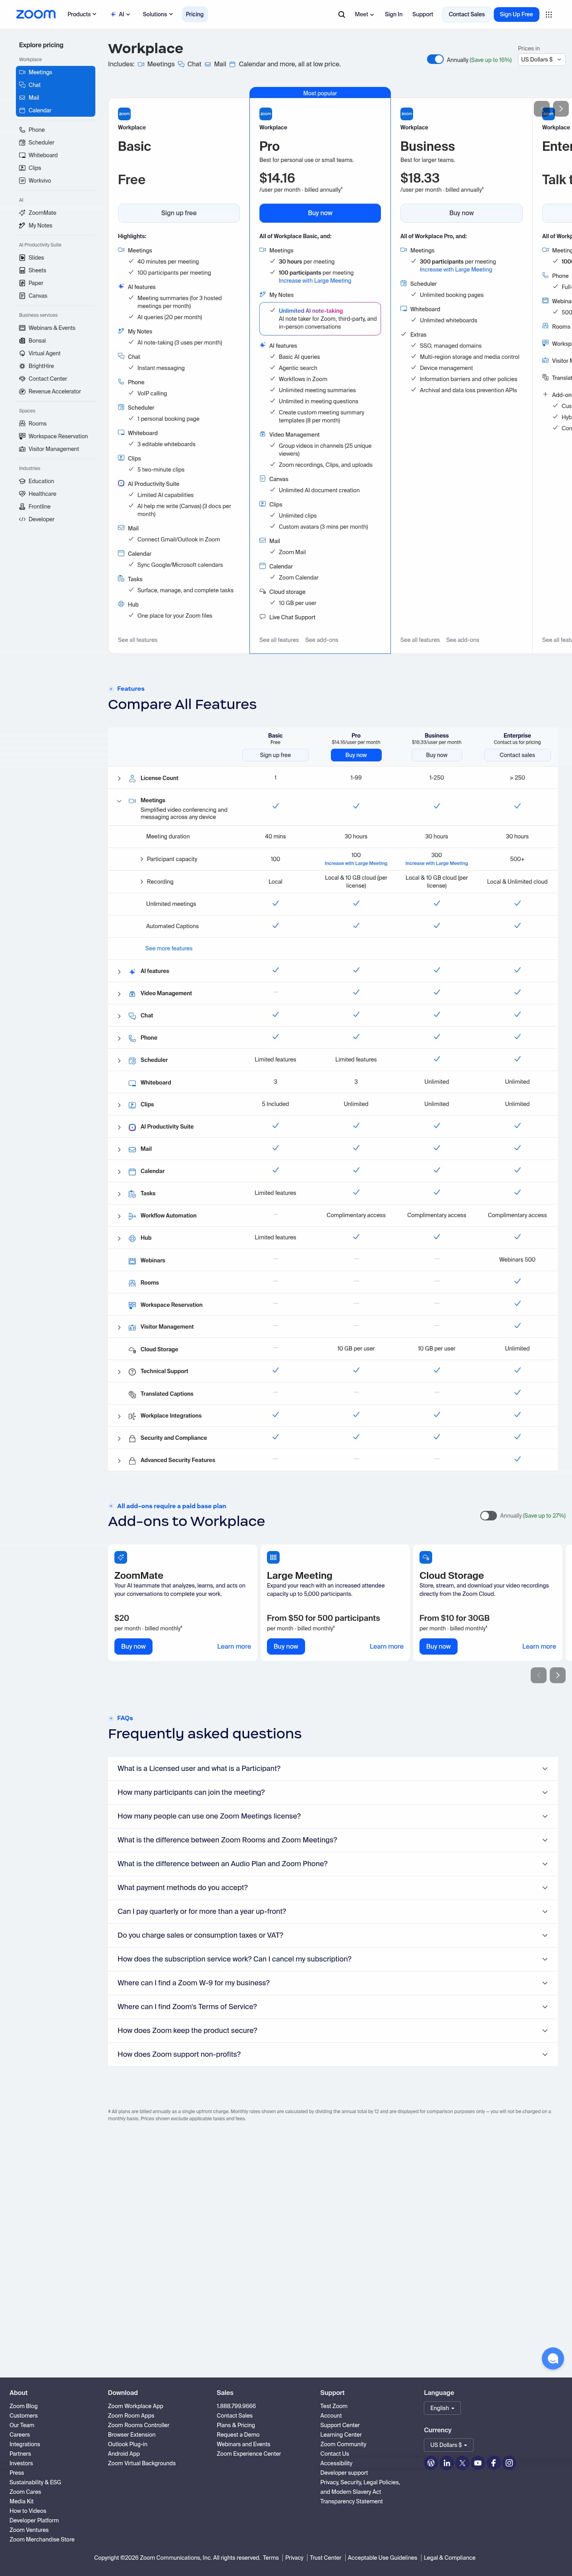
Task: Toggle Annually switch in Add-ons section
Action: click(x=488, y=1516)
